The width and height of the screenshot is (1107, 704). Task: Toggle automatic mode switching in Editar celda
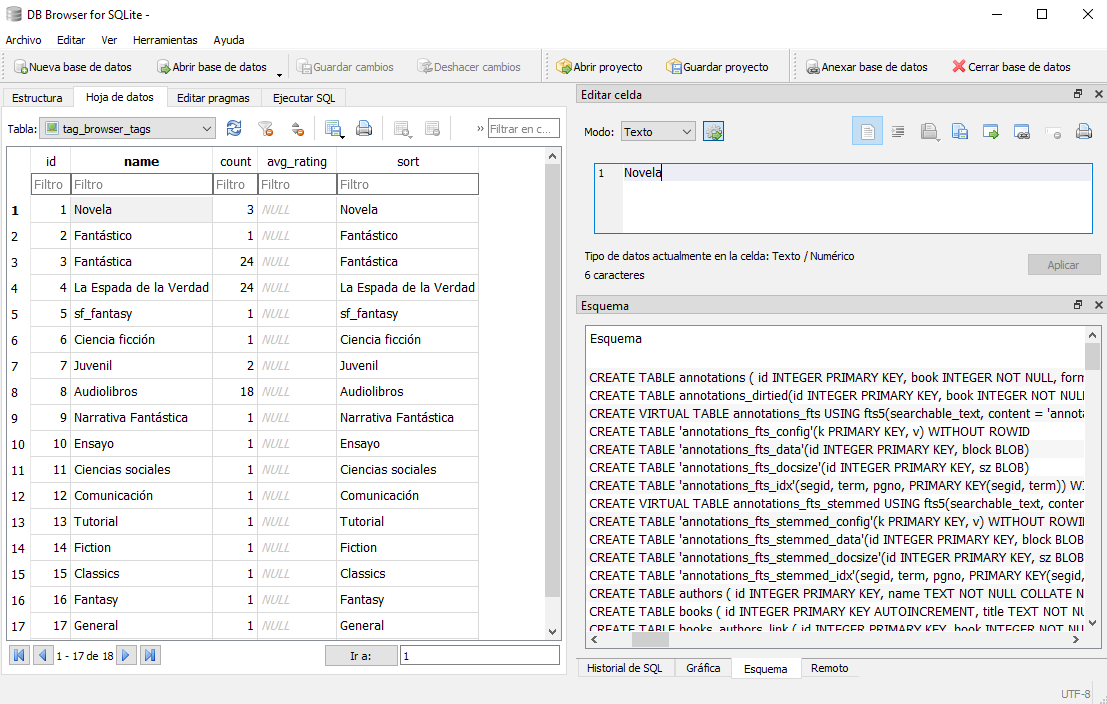tap(713, 131)
